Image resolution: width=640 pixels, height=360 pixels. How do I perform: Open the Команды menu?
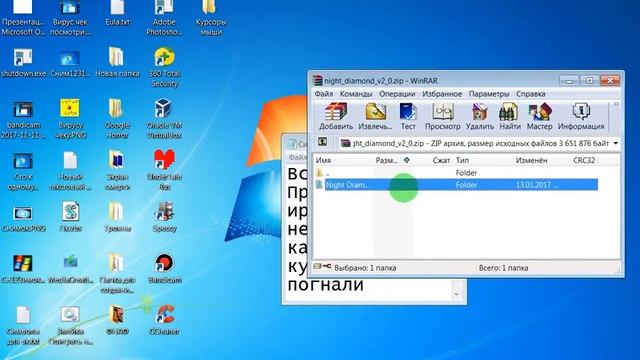coord(356,94)
